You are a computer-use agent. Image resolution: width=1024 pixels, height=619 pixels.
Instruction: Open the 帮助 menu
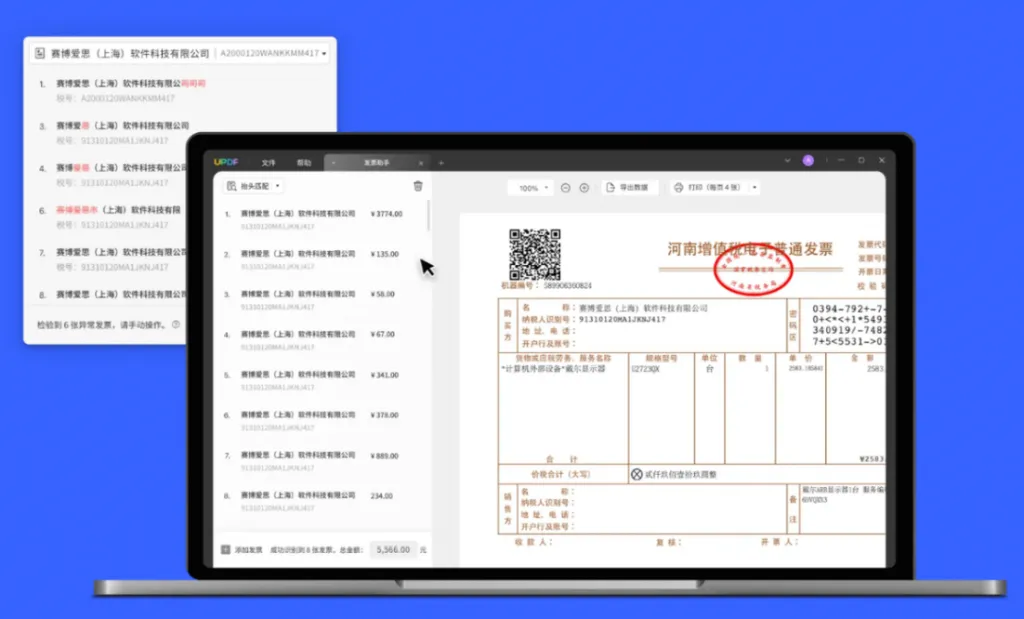click(303, 162)
